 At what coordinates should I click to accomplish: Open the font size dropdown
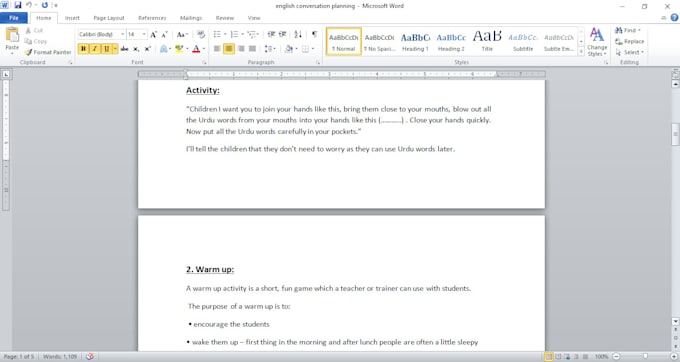click(x=144, y=34)
